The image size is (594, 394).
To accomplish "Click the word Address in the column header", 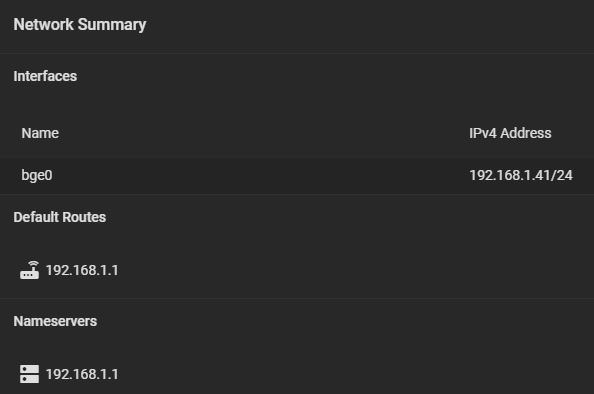I will click(526, 133).
